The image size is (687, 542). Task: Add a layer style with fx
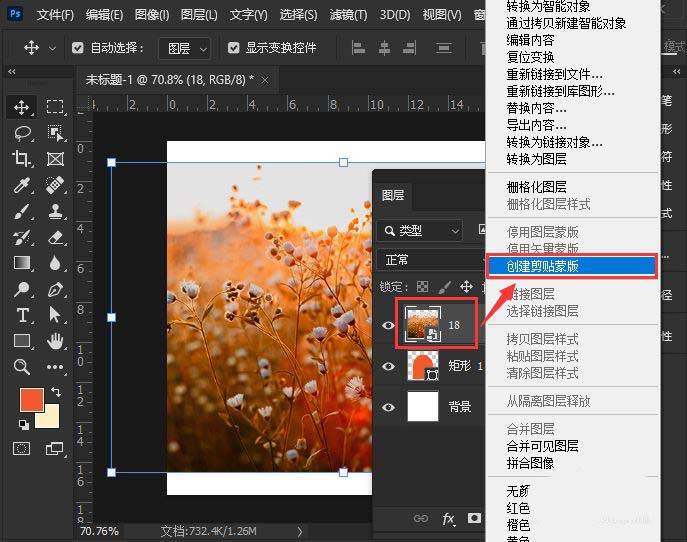click(x=448, y=519)
